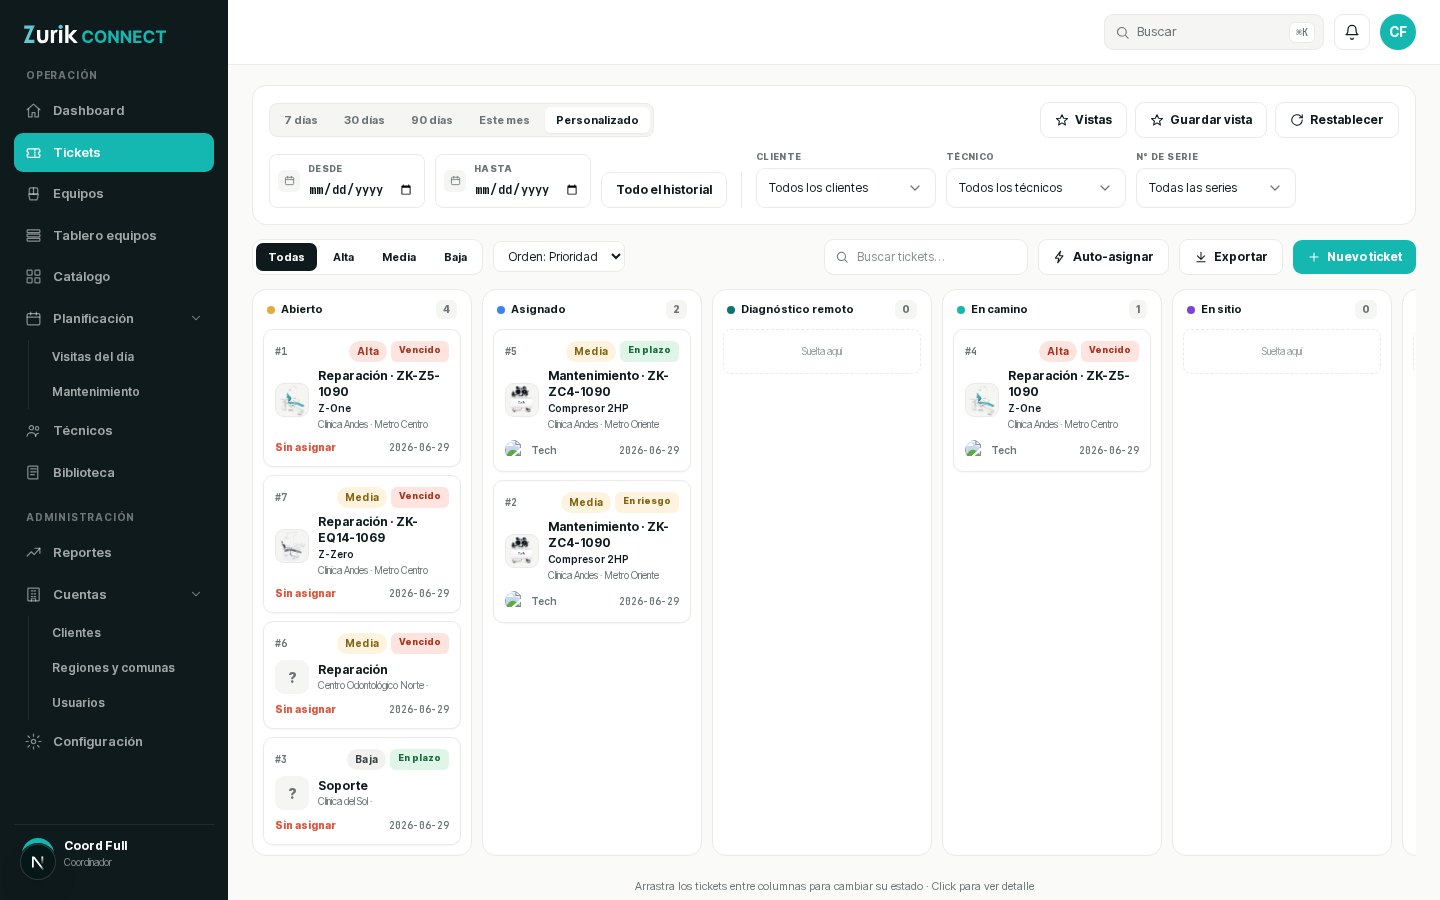Select the Baja priority filter
Image resolution: width=1440 pixels, height=900 pixels.
coord(456,257)
